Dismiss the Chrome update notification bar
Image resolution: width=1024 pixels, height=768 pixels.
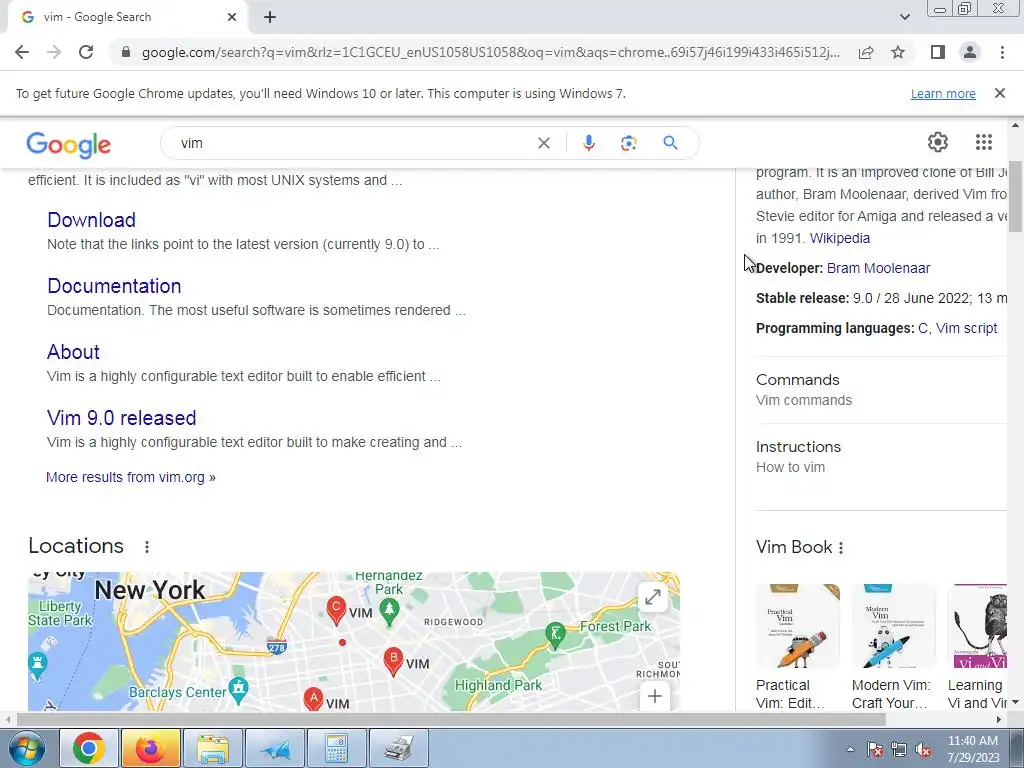[x=999, y=93]
